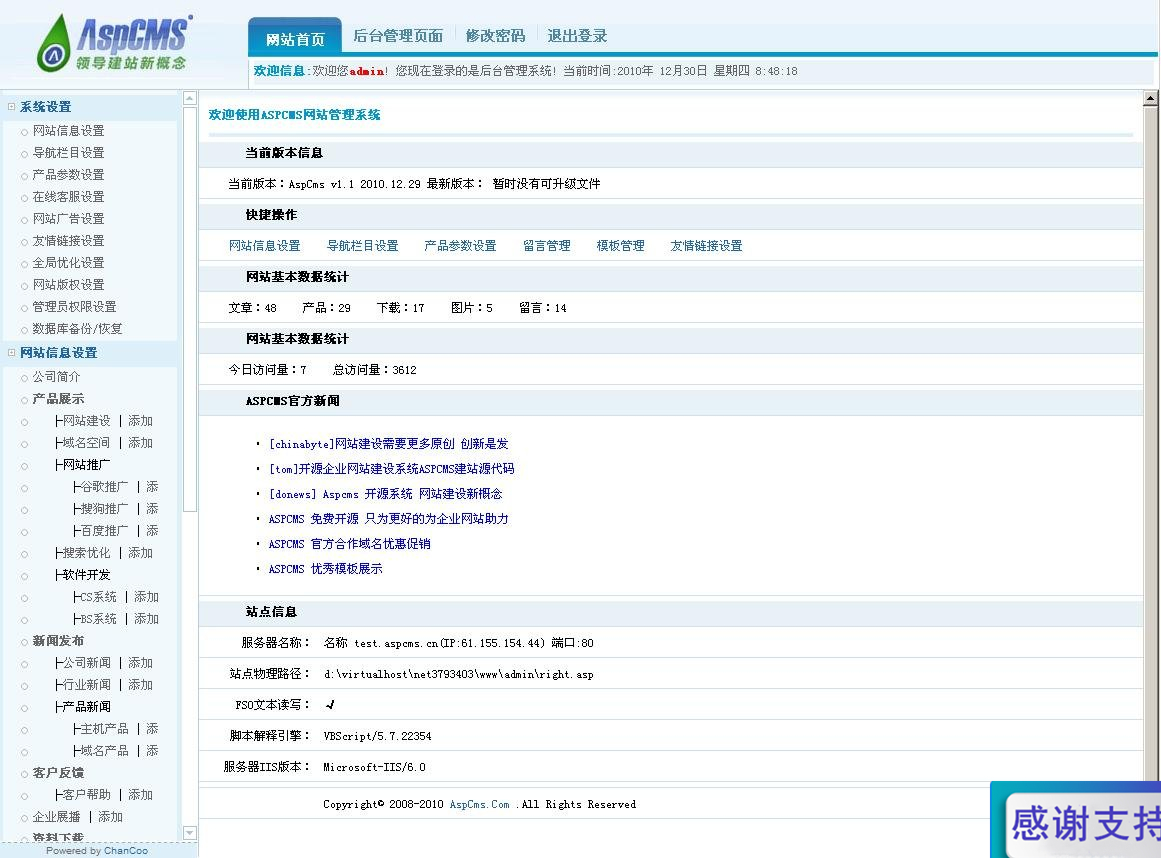Open the 网站建设 sidebar entry
This screenshot has height=858, width=1161.
[86, 420]
